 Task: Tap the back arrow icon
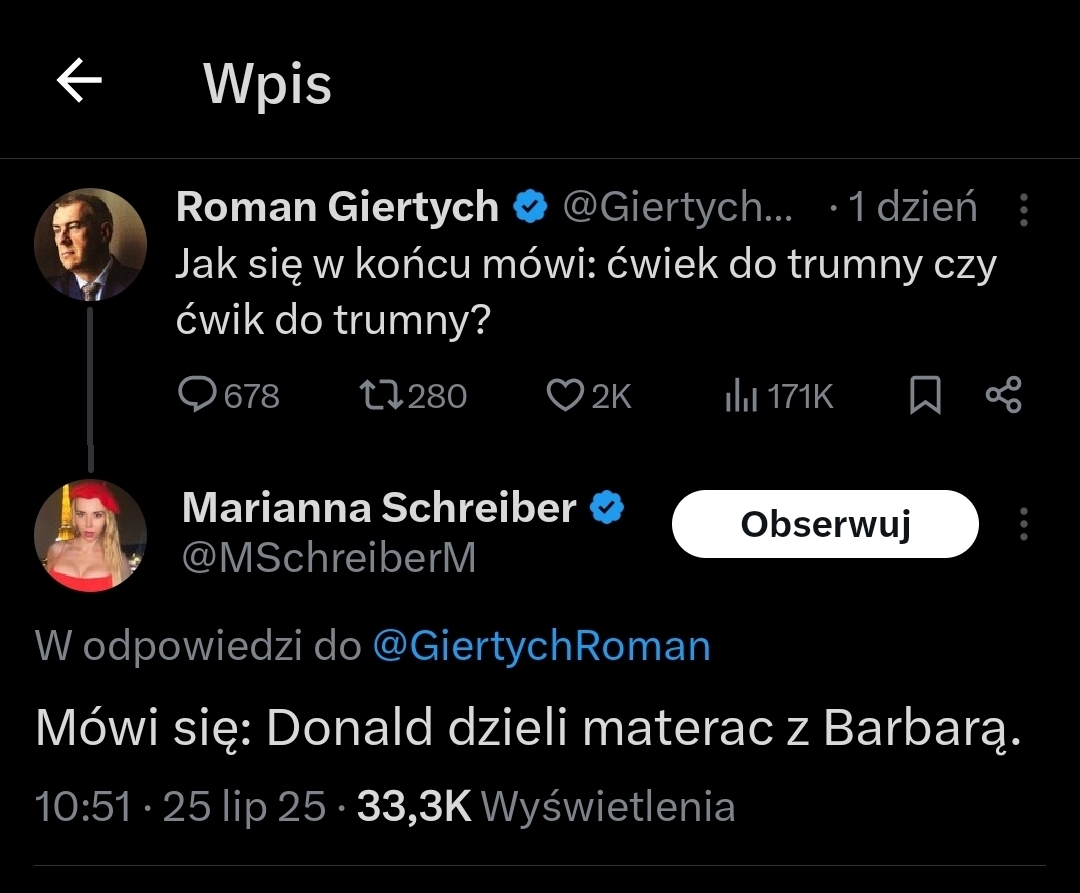click(x=80, y=82)
